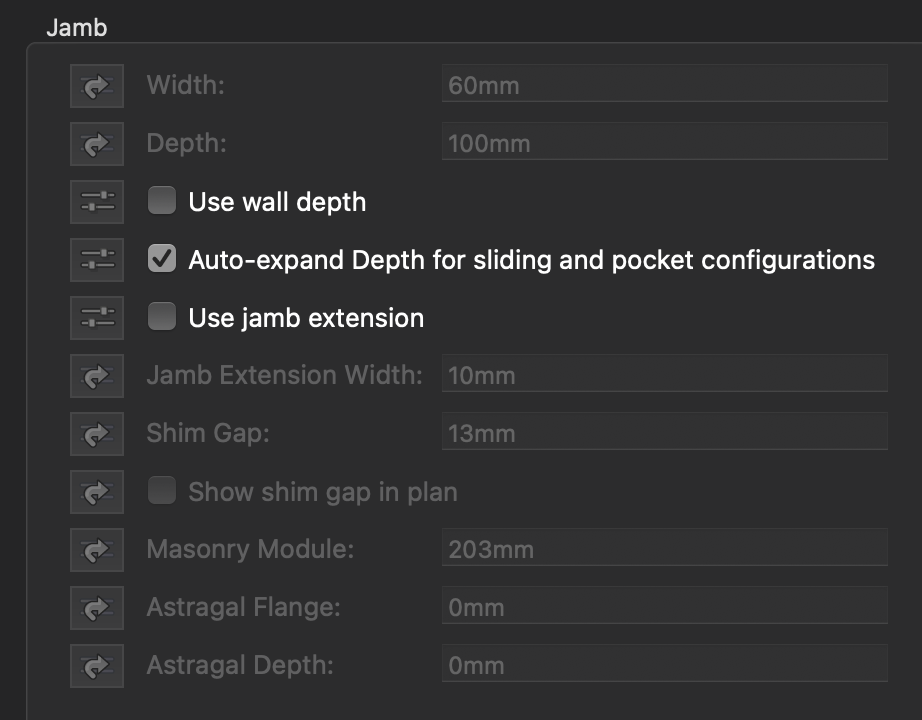Image resolution: width=922 pixels, height=720 pixels.
Task: Click the override icon beside Astragal Depth
Action: pyautogui.click(x=96, y=665)
